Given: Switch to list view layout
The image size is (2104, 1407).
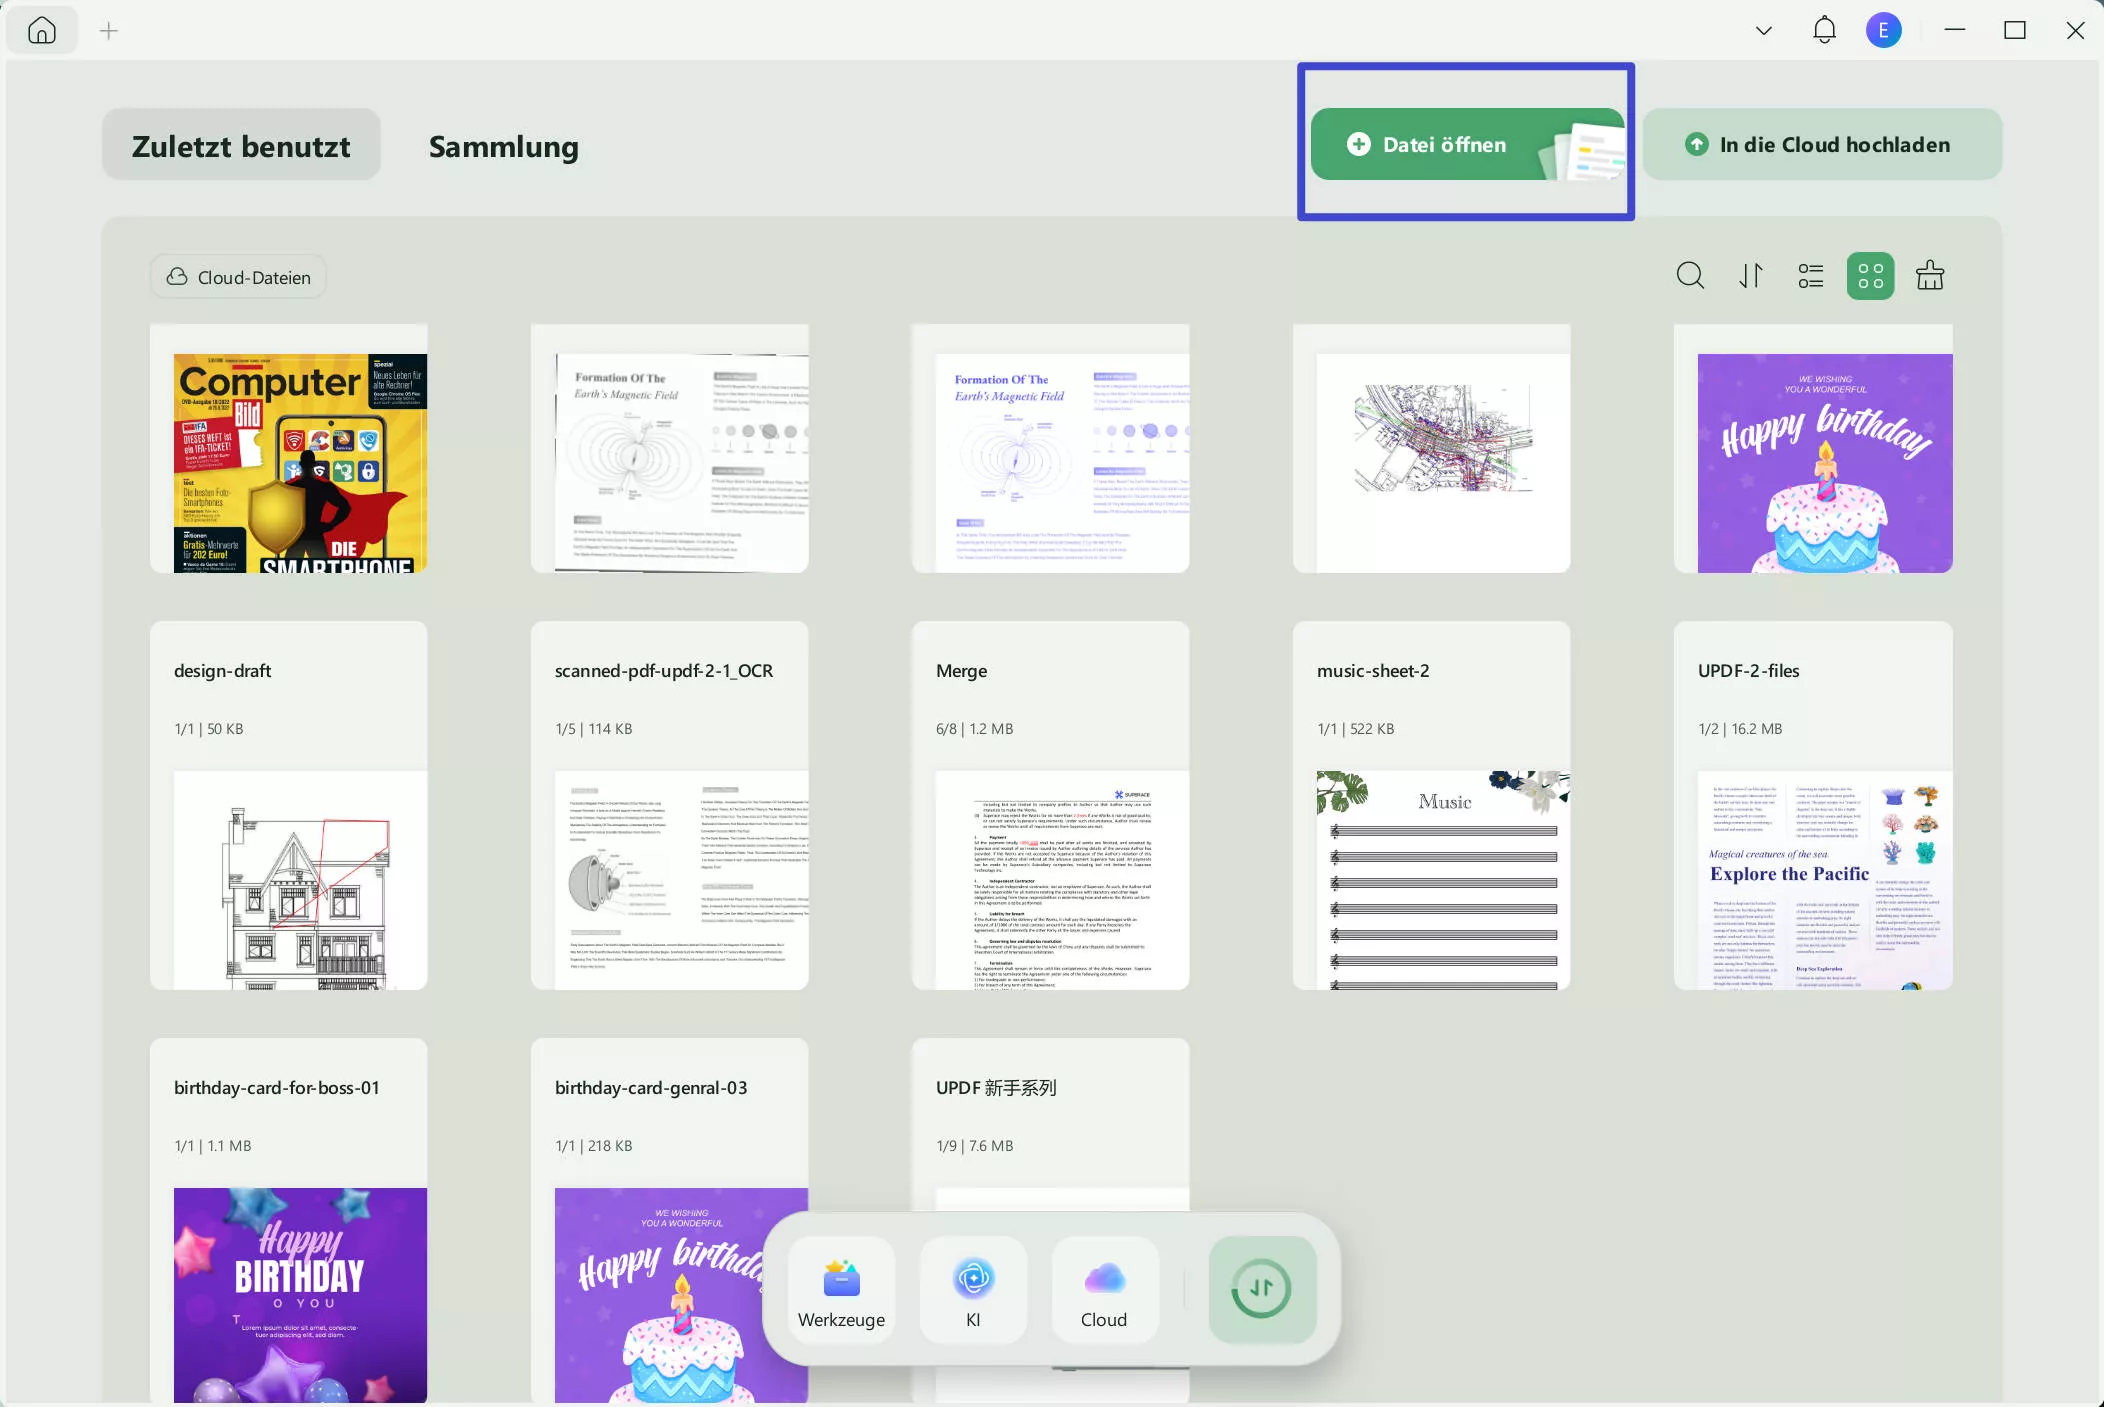Looking at the screenshot, I should coord(1810,275).
